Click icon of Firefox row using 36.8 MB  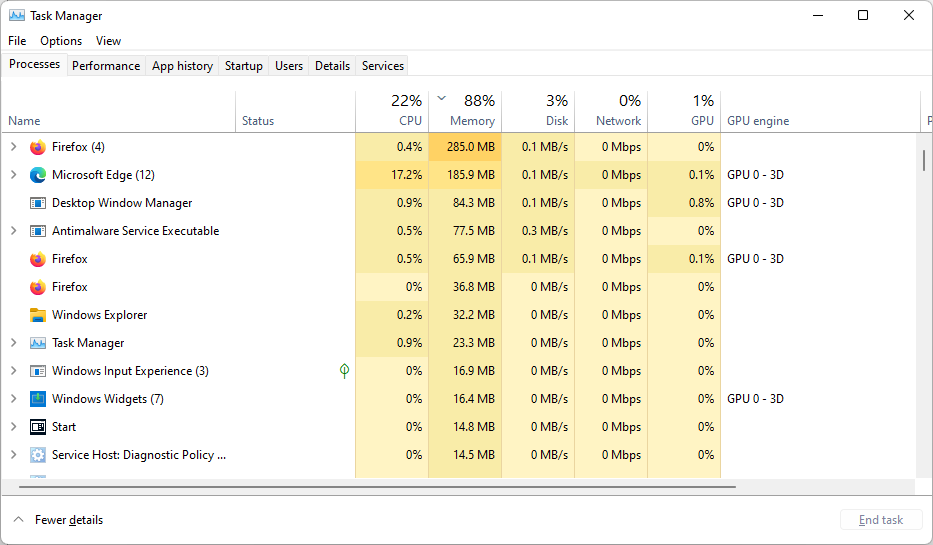point(37,287)
